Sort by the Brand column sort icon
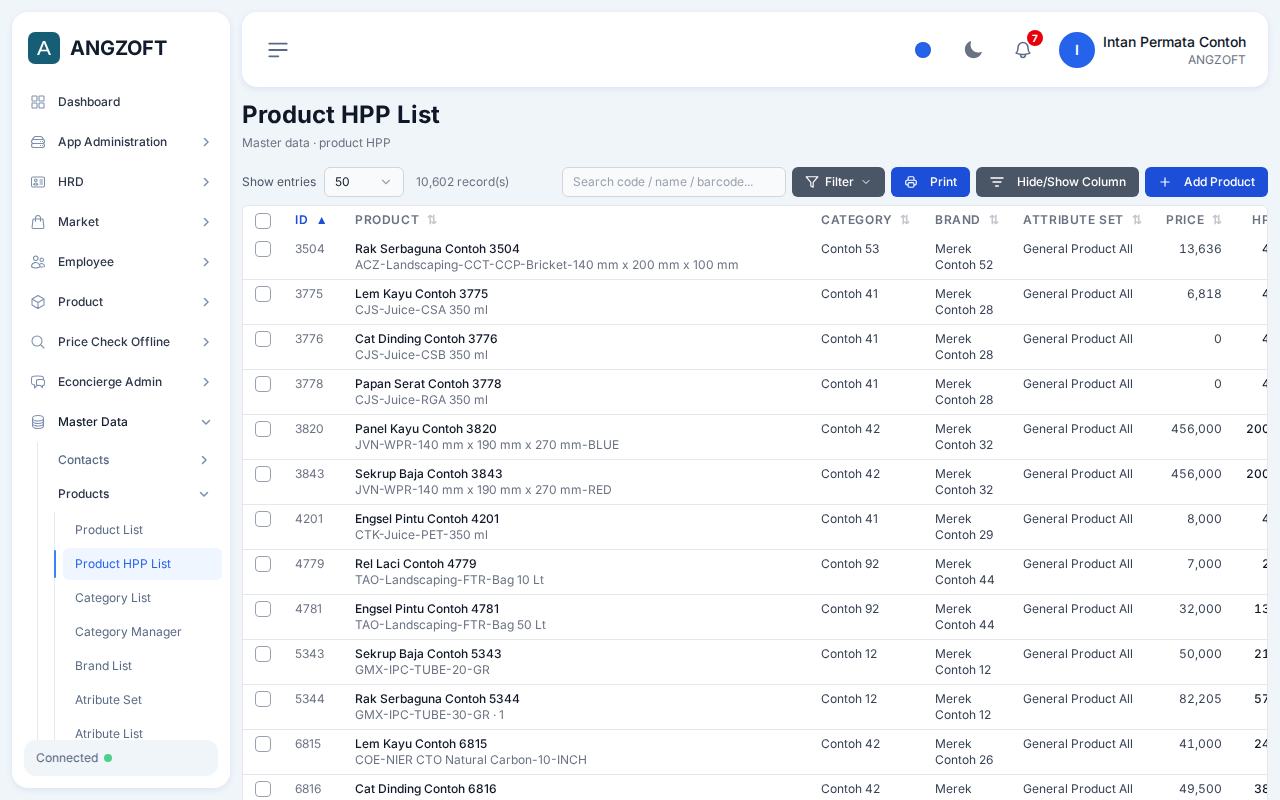Image resolution: width=1280 pixels, height=800 pixels. pyautogui.click(x=994, y=220)
